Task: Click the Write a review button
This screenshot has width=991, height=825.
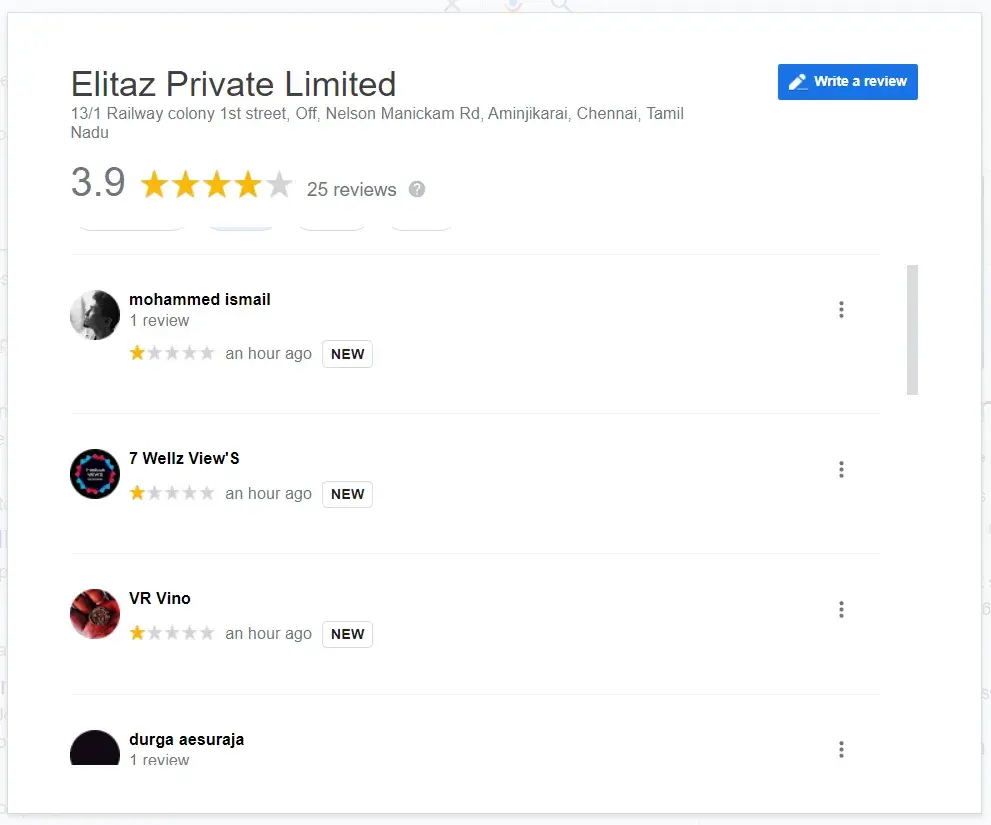Action: click(x=847, y=82)
